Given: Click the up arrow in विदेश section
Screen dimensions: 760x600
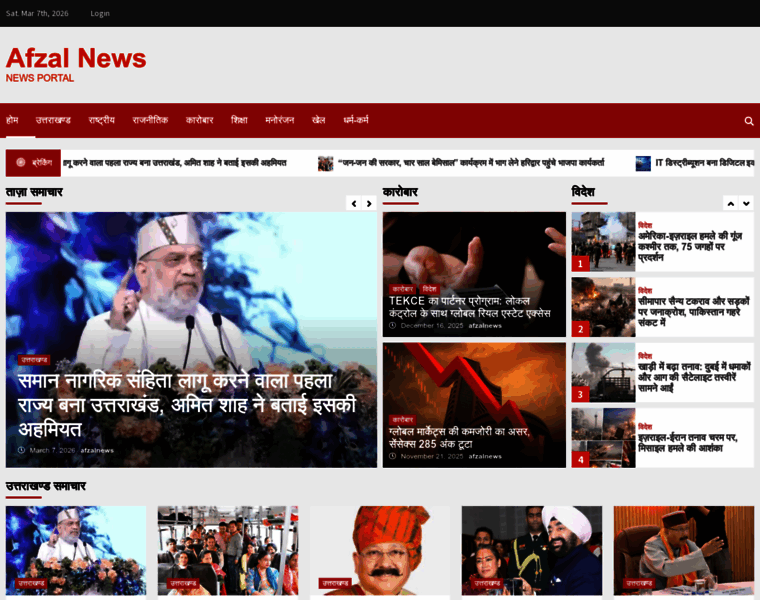Looking at the screenshot, I should 731,203.
